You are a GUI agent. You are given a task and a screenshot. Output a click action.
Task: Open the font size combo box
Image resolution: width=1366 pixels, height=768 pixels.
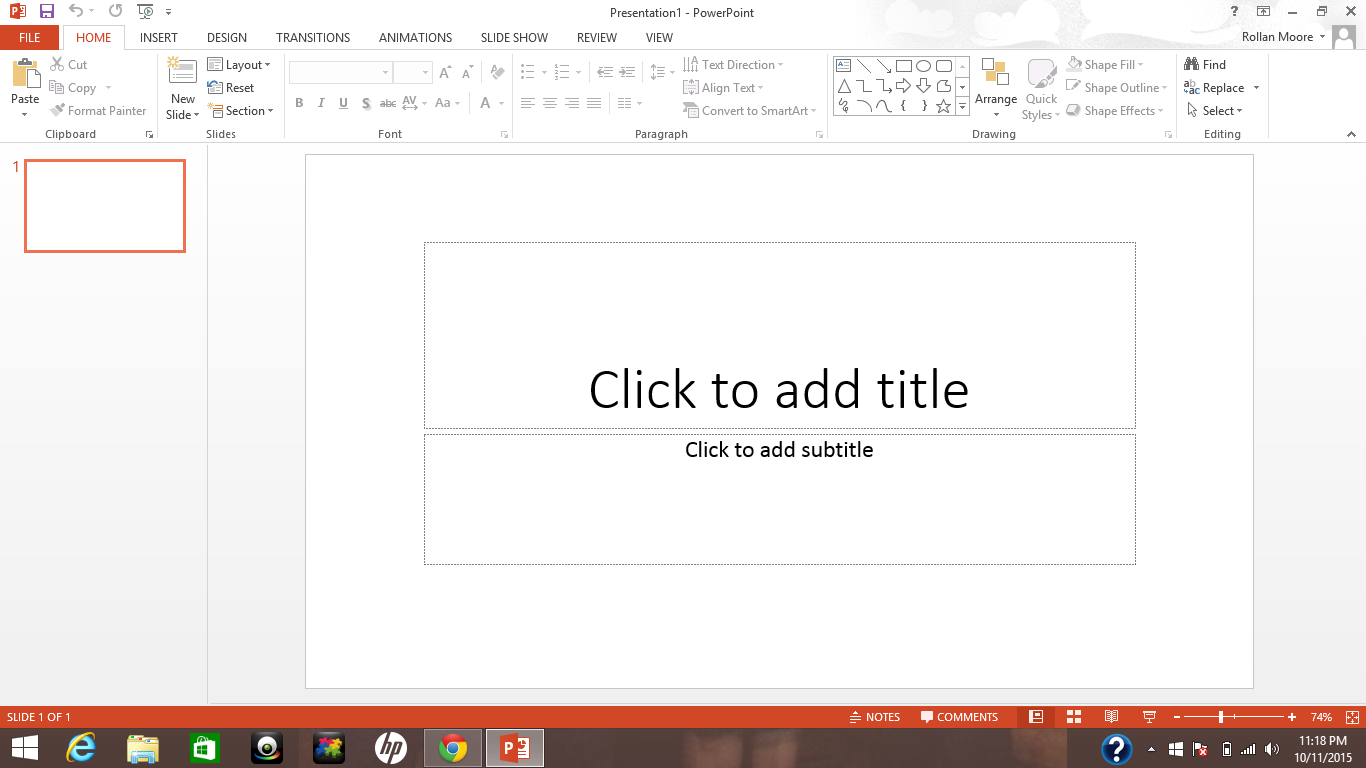coord(412,73)
